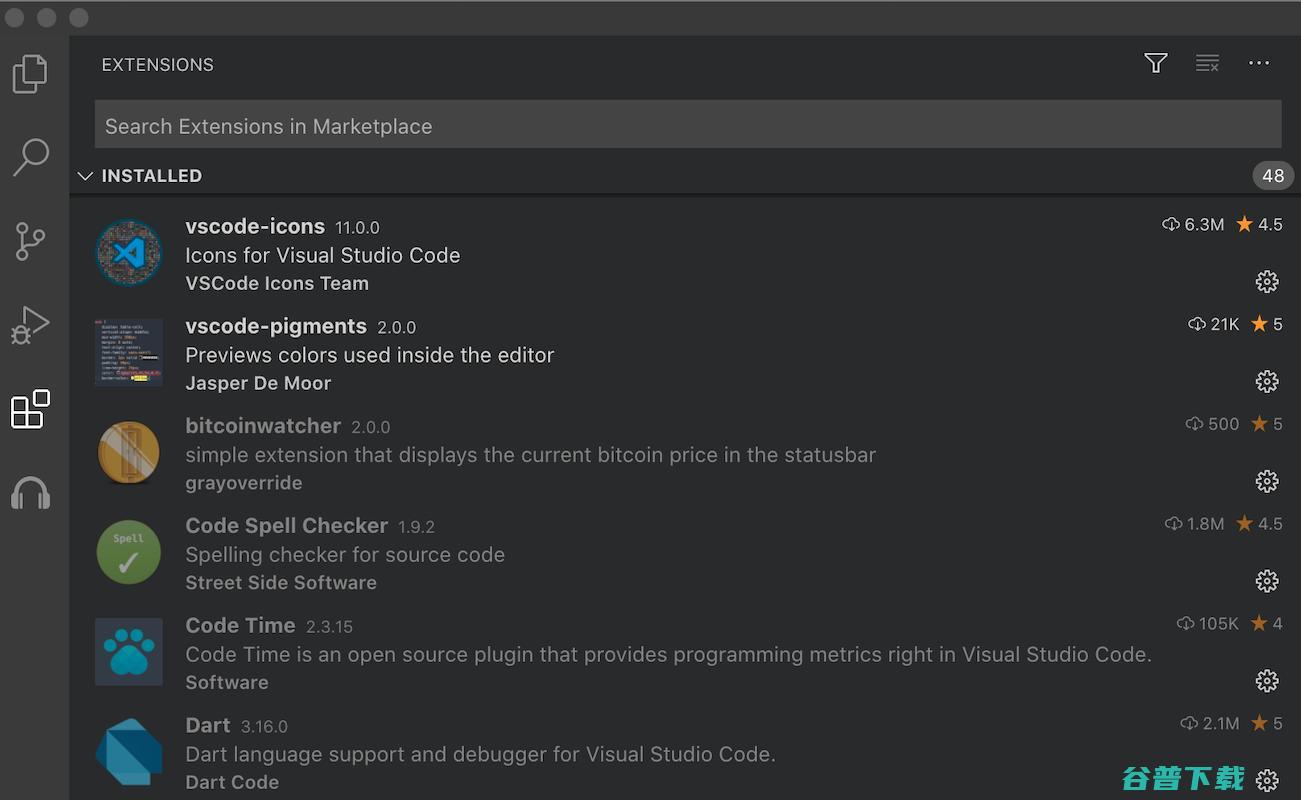Collapse the INSTALLED section chevron
Screen dimensions: 1301x800
pyautogui.click(x=85, y=176)
